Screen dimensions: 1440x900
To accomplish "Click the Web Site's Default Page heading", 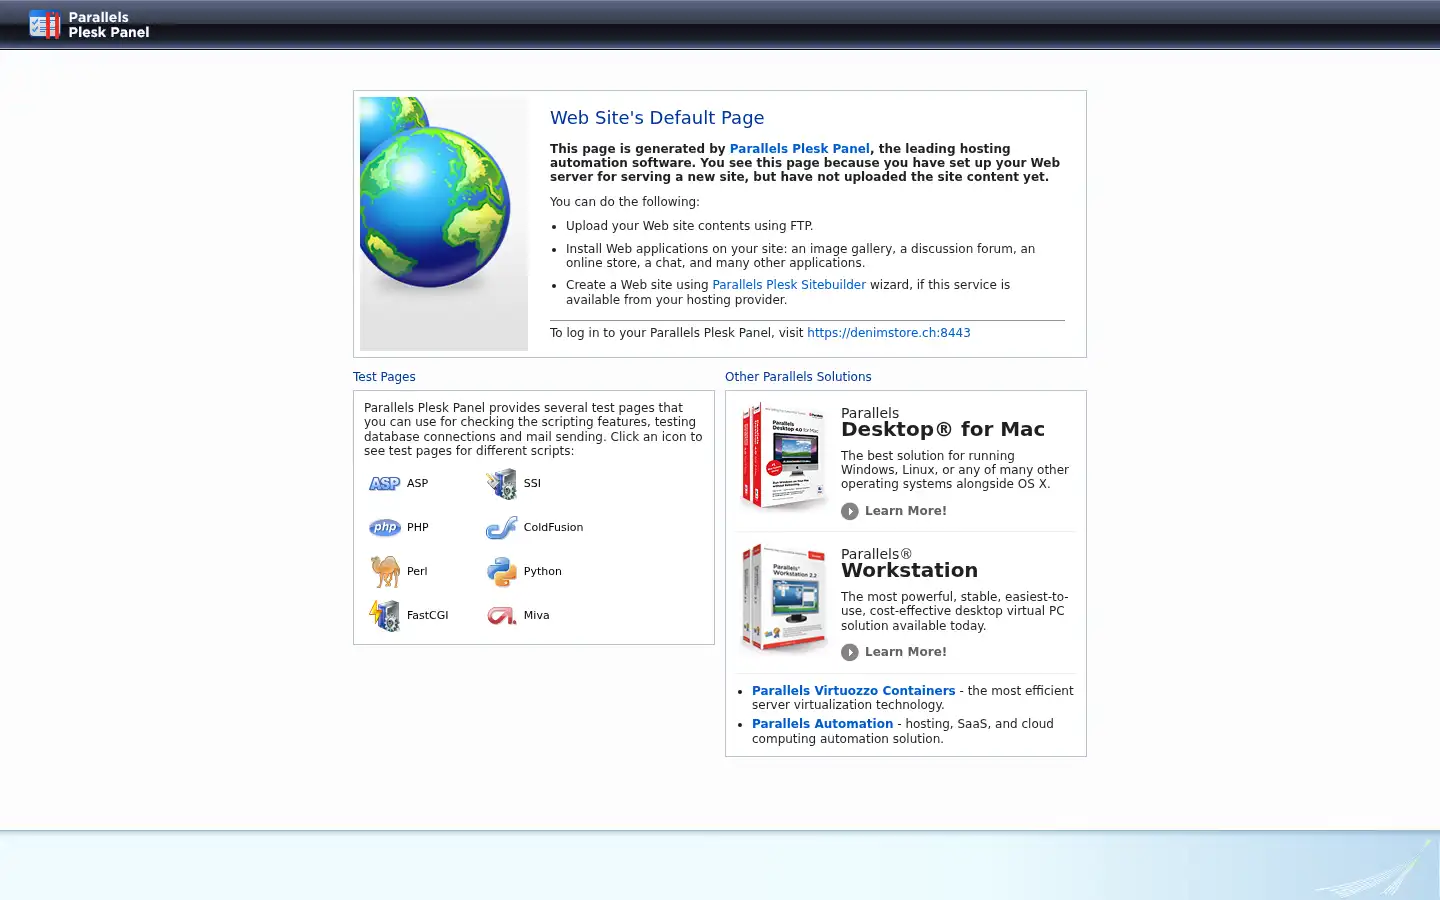I will [657, 118].
